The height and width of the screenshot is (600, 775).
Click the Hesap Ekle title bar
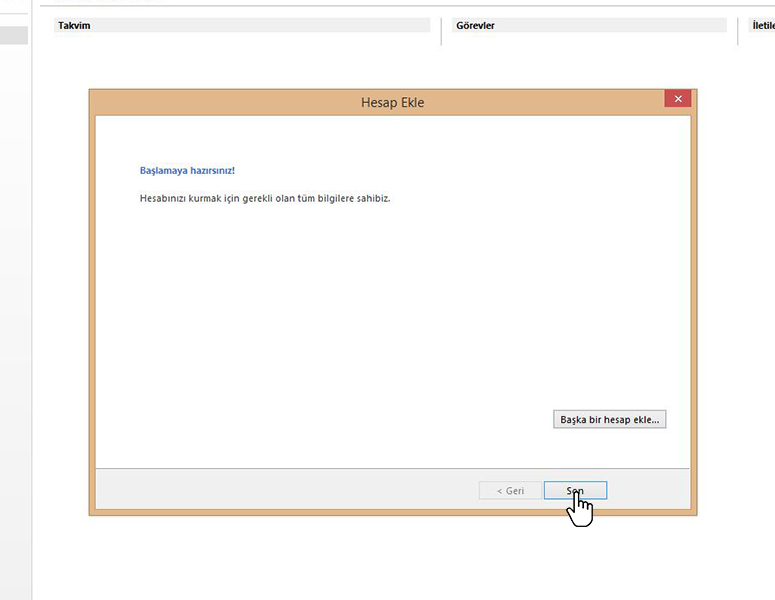[x=392, y=102]
